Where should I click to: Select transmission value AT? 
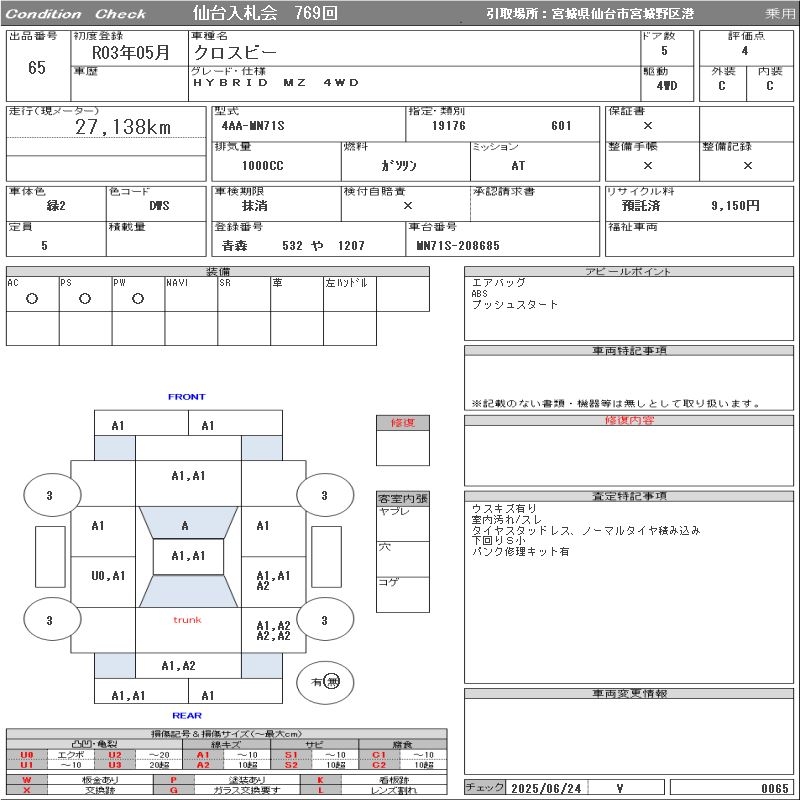click(518, 165)
